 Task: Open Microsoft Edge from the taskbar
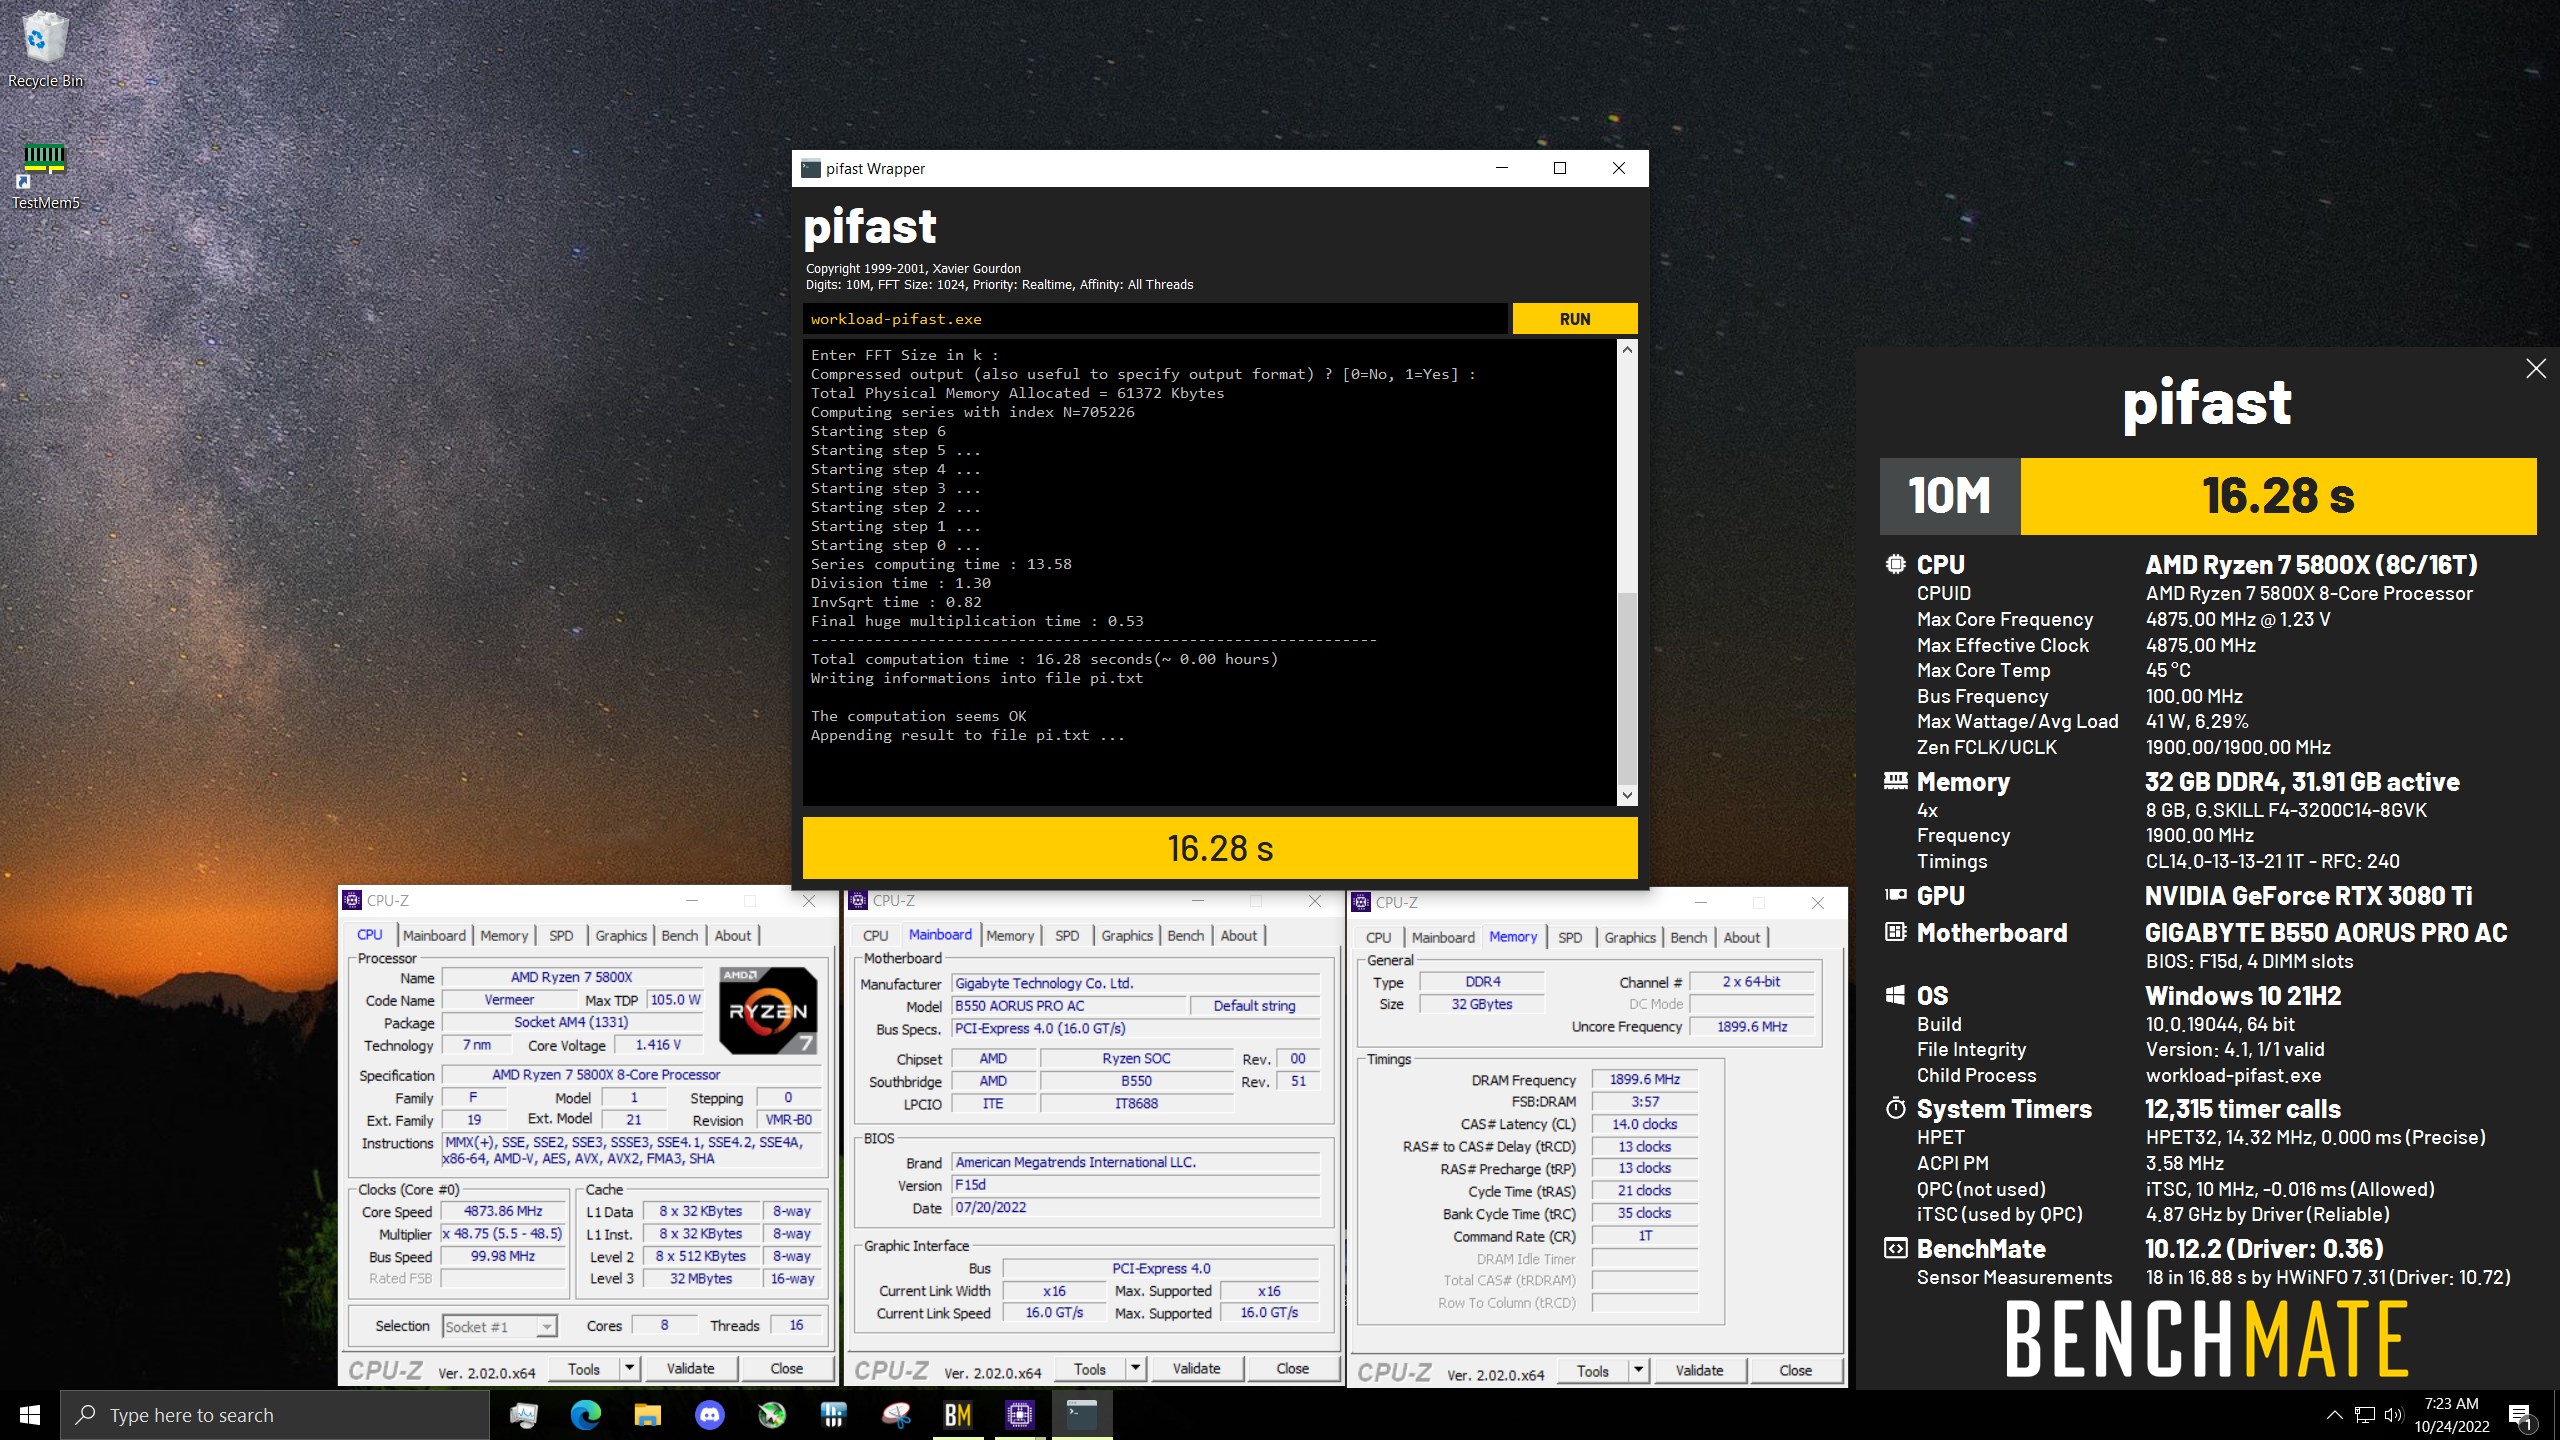click(586, 1415)
